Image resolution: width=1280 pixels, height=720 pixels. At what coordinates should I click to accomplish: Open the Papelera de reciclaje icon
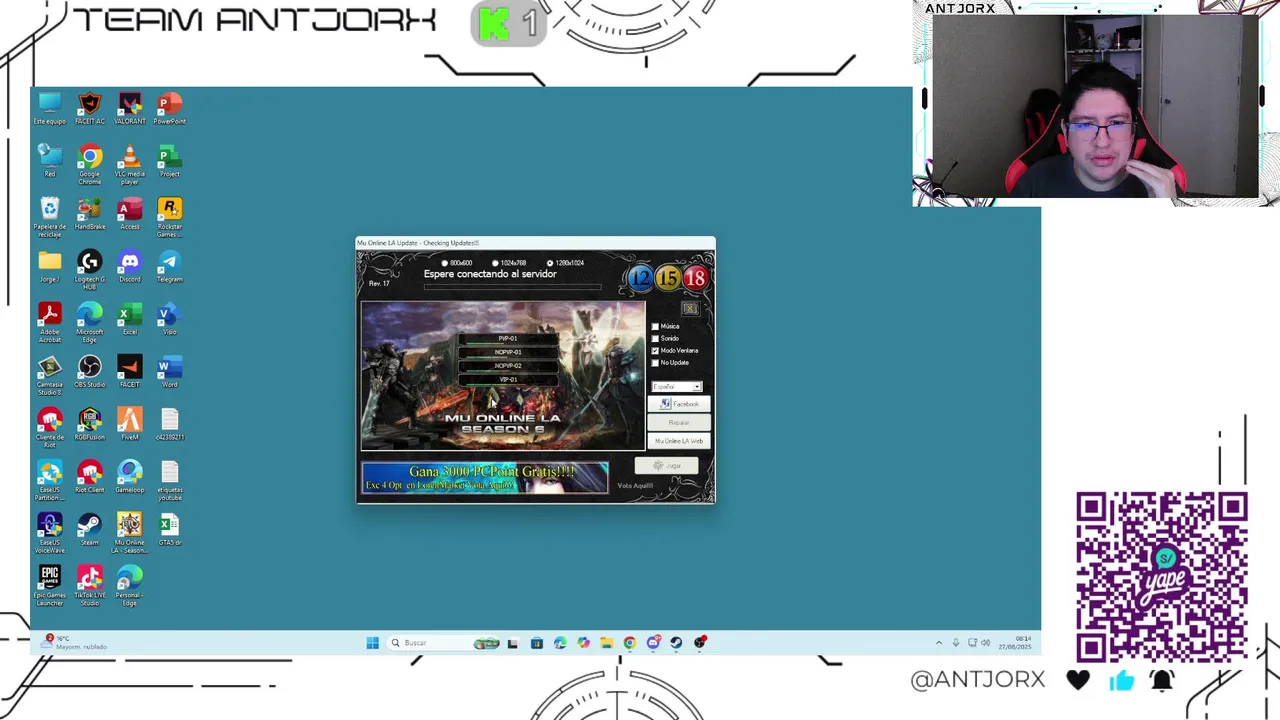coord(50,218)
